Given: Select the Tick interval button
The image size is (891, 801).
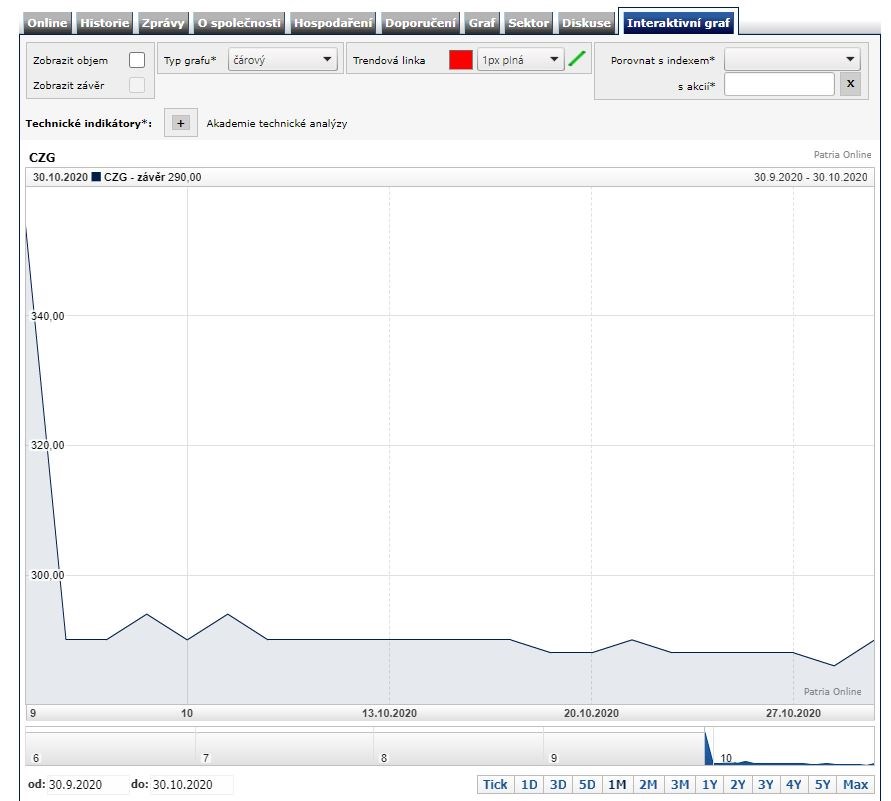Looking at the screenshot, I should 495,785.
